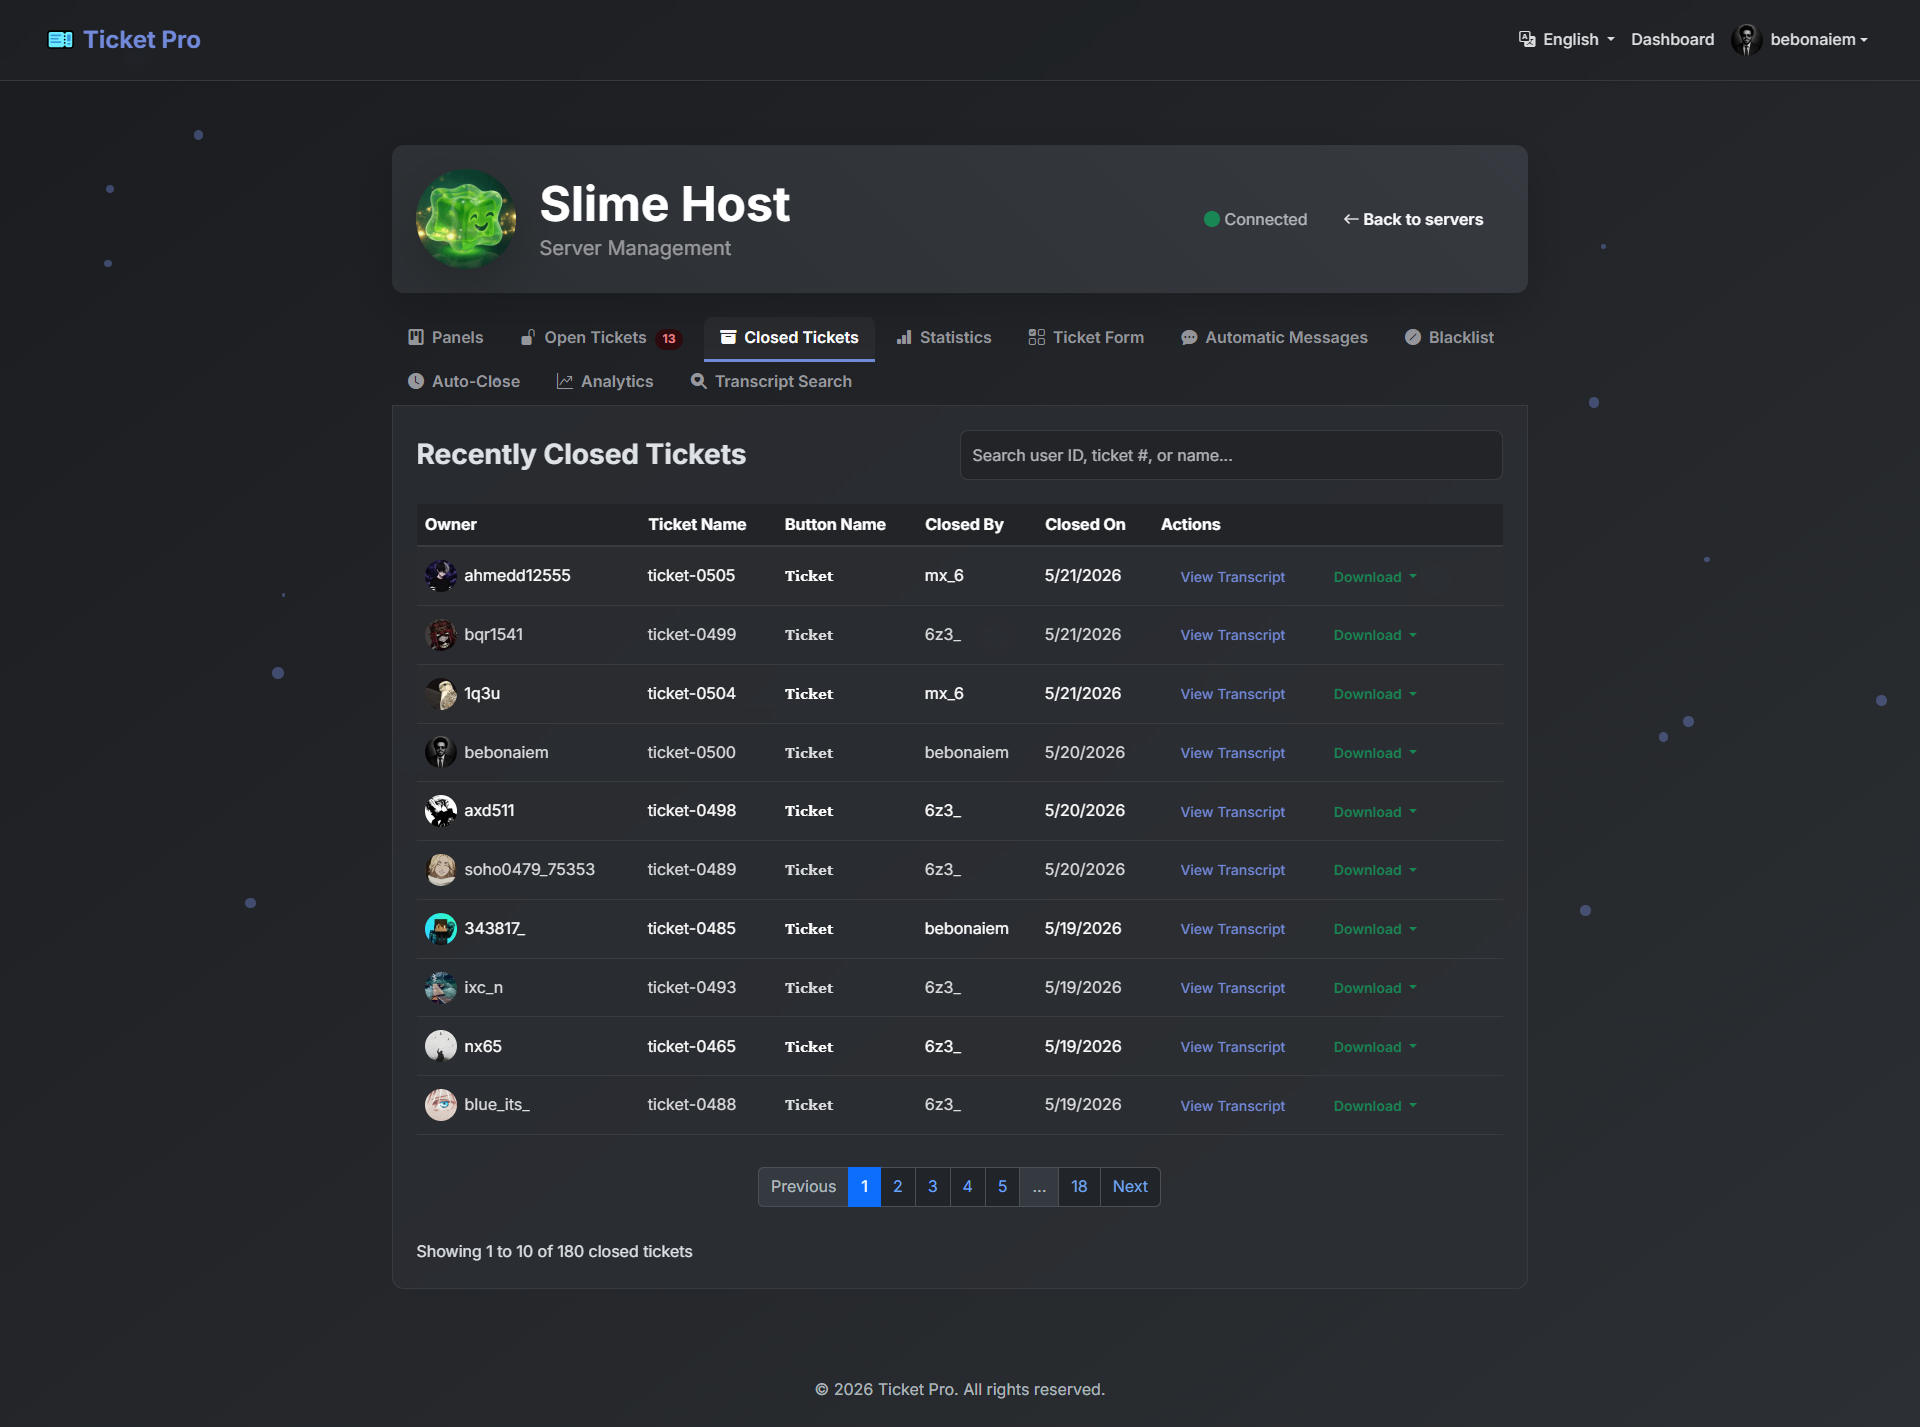The width and height of the screenshot is (1920, 1427).
Task: Click the Ticket Pro logo icon
Action: [x=60, y=40]
